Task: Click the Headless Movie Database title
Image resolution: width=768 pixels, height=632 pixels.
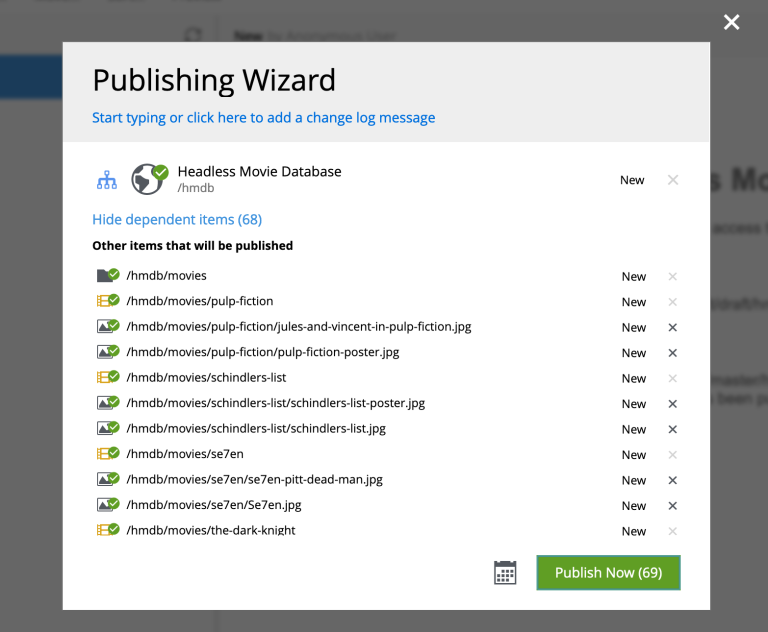Action: [x=260, y=171]
